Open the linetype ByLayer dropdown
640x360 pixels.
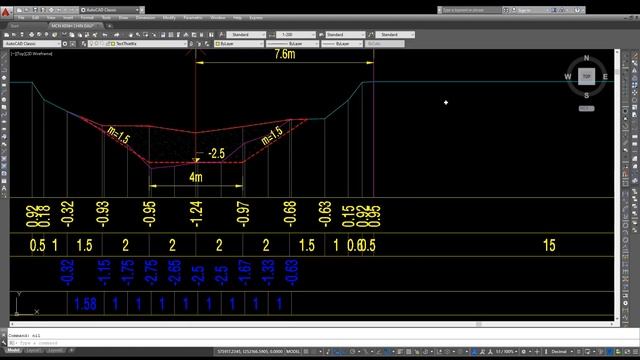292,44
